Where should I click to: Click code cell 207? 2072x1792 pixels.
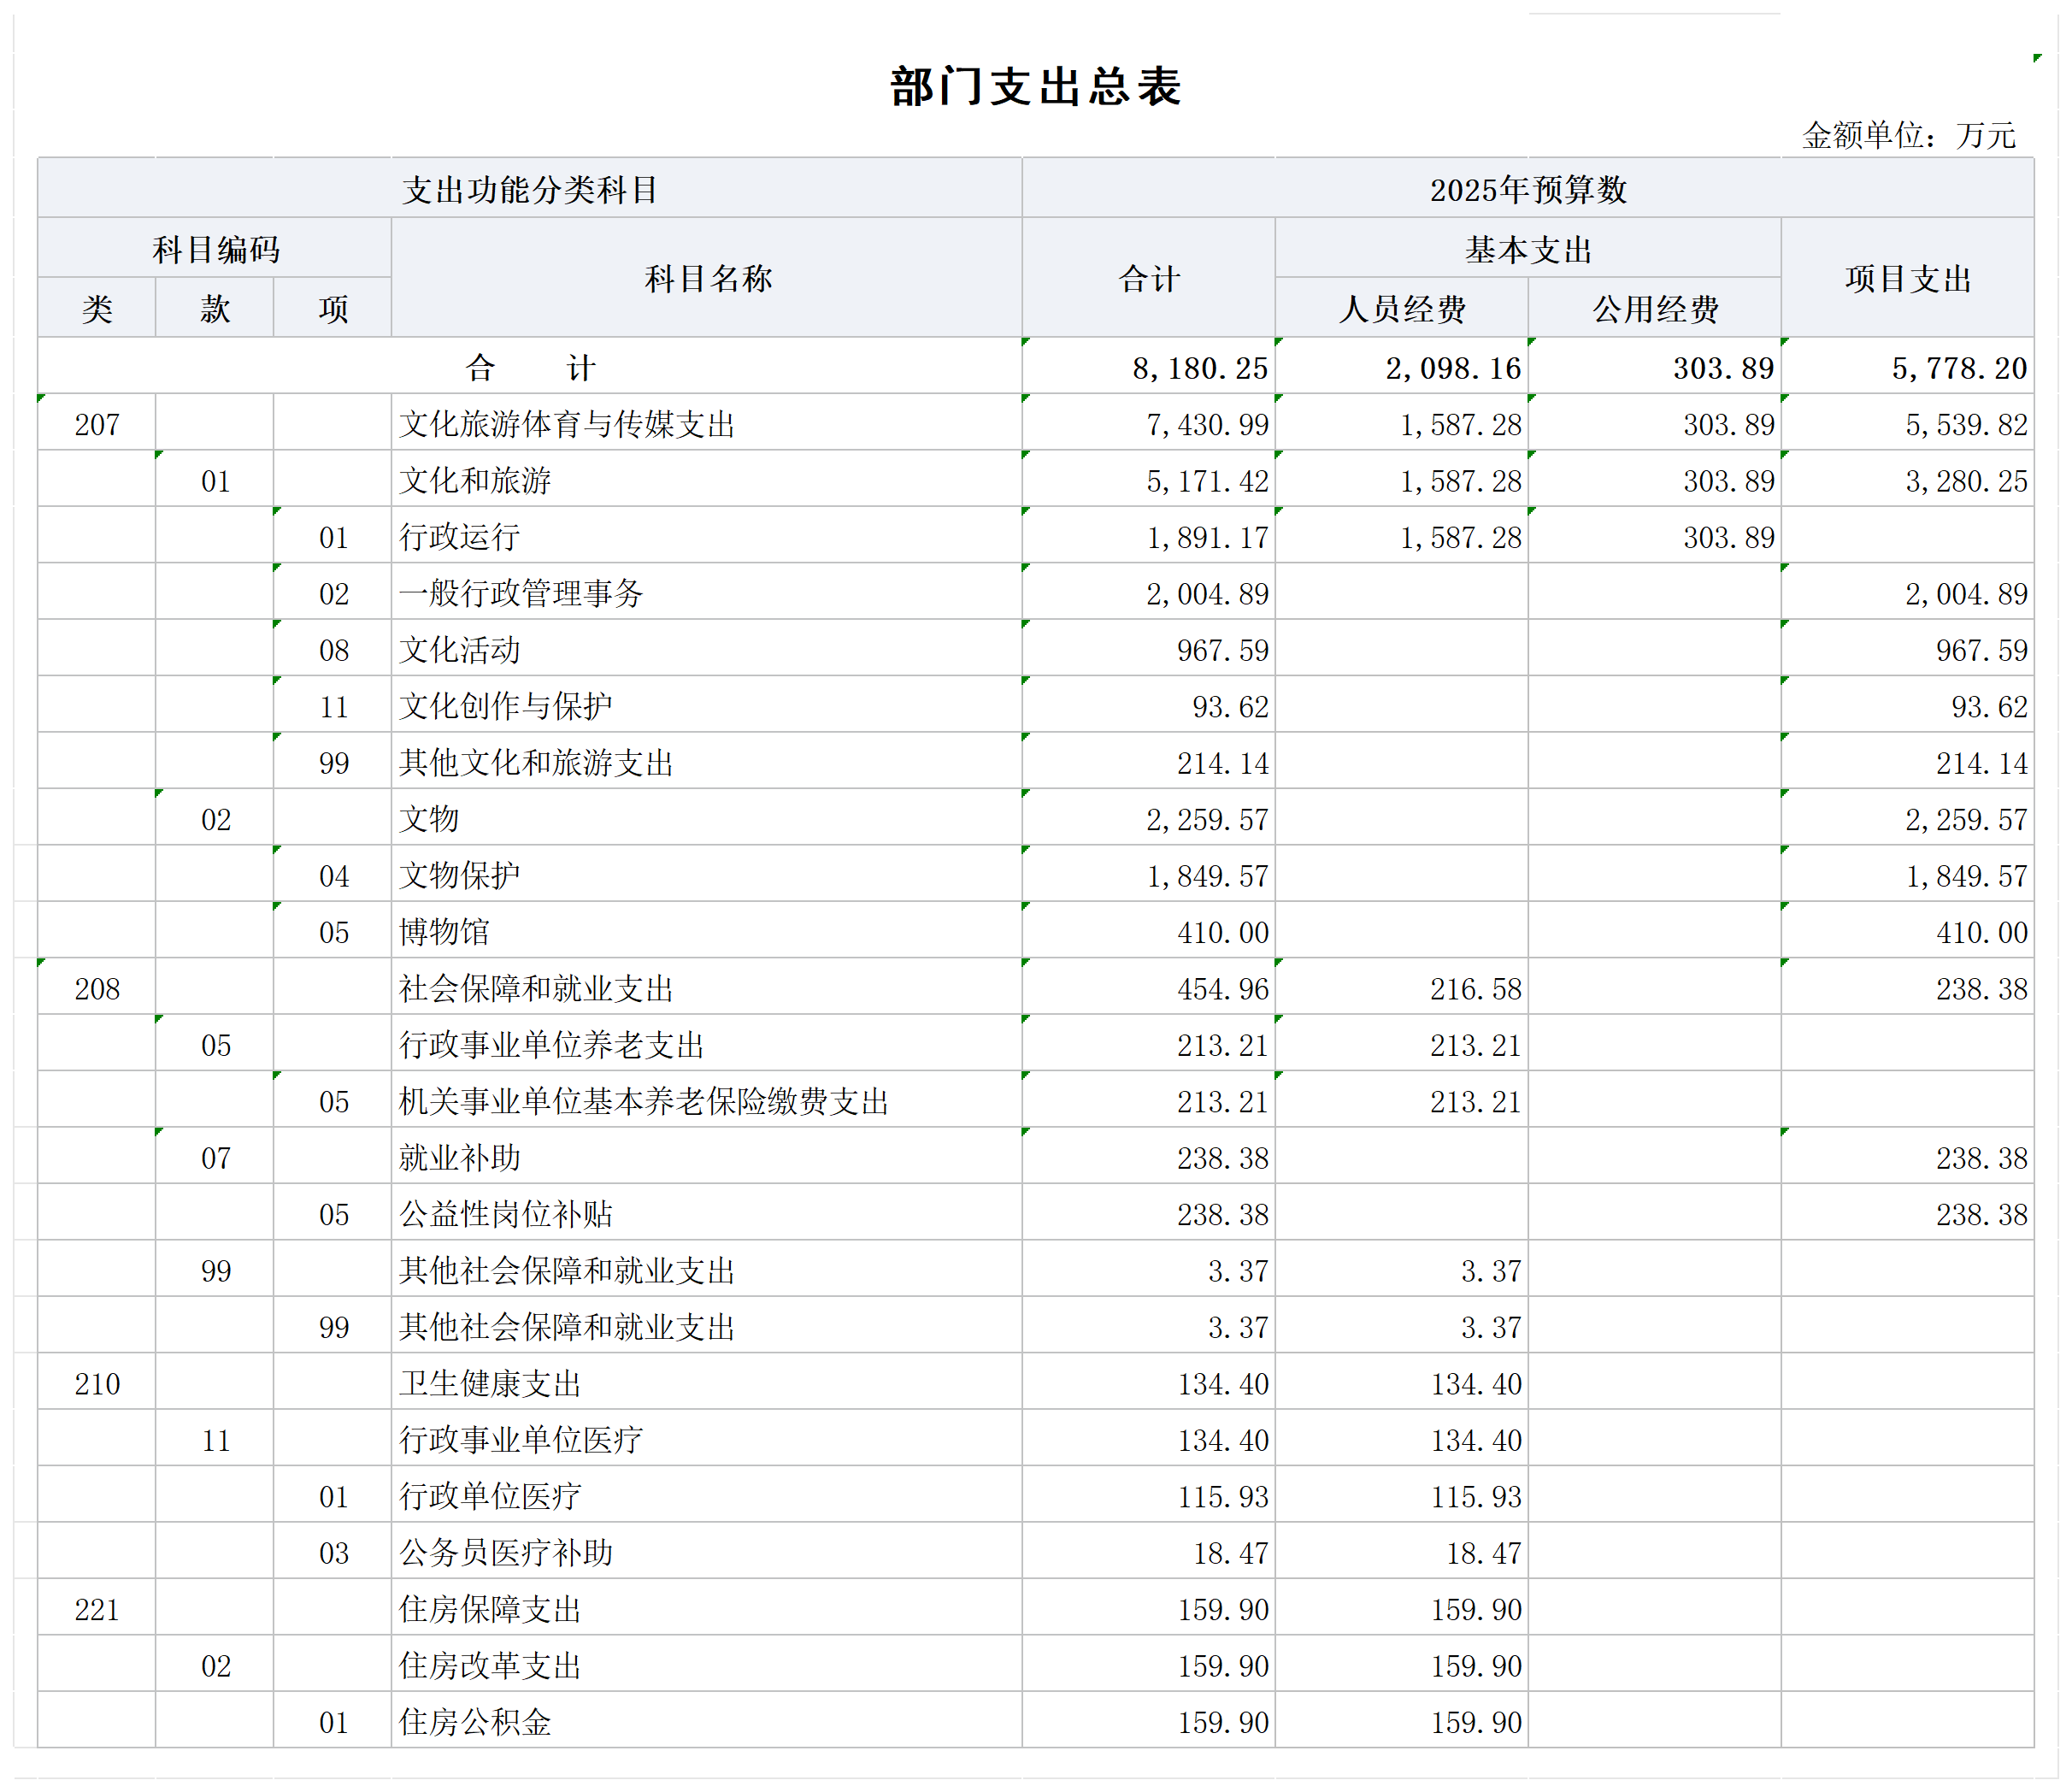tap(97, 424)
